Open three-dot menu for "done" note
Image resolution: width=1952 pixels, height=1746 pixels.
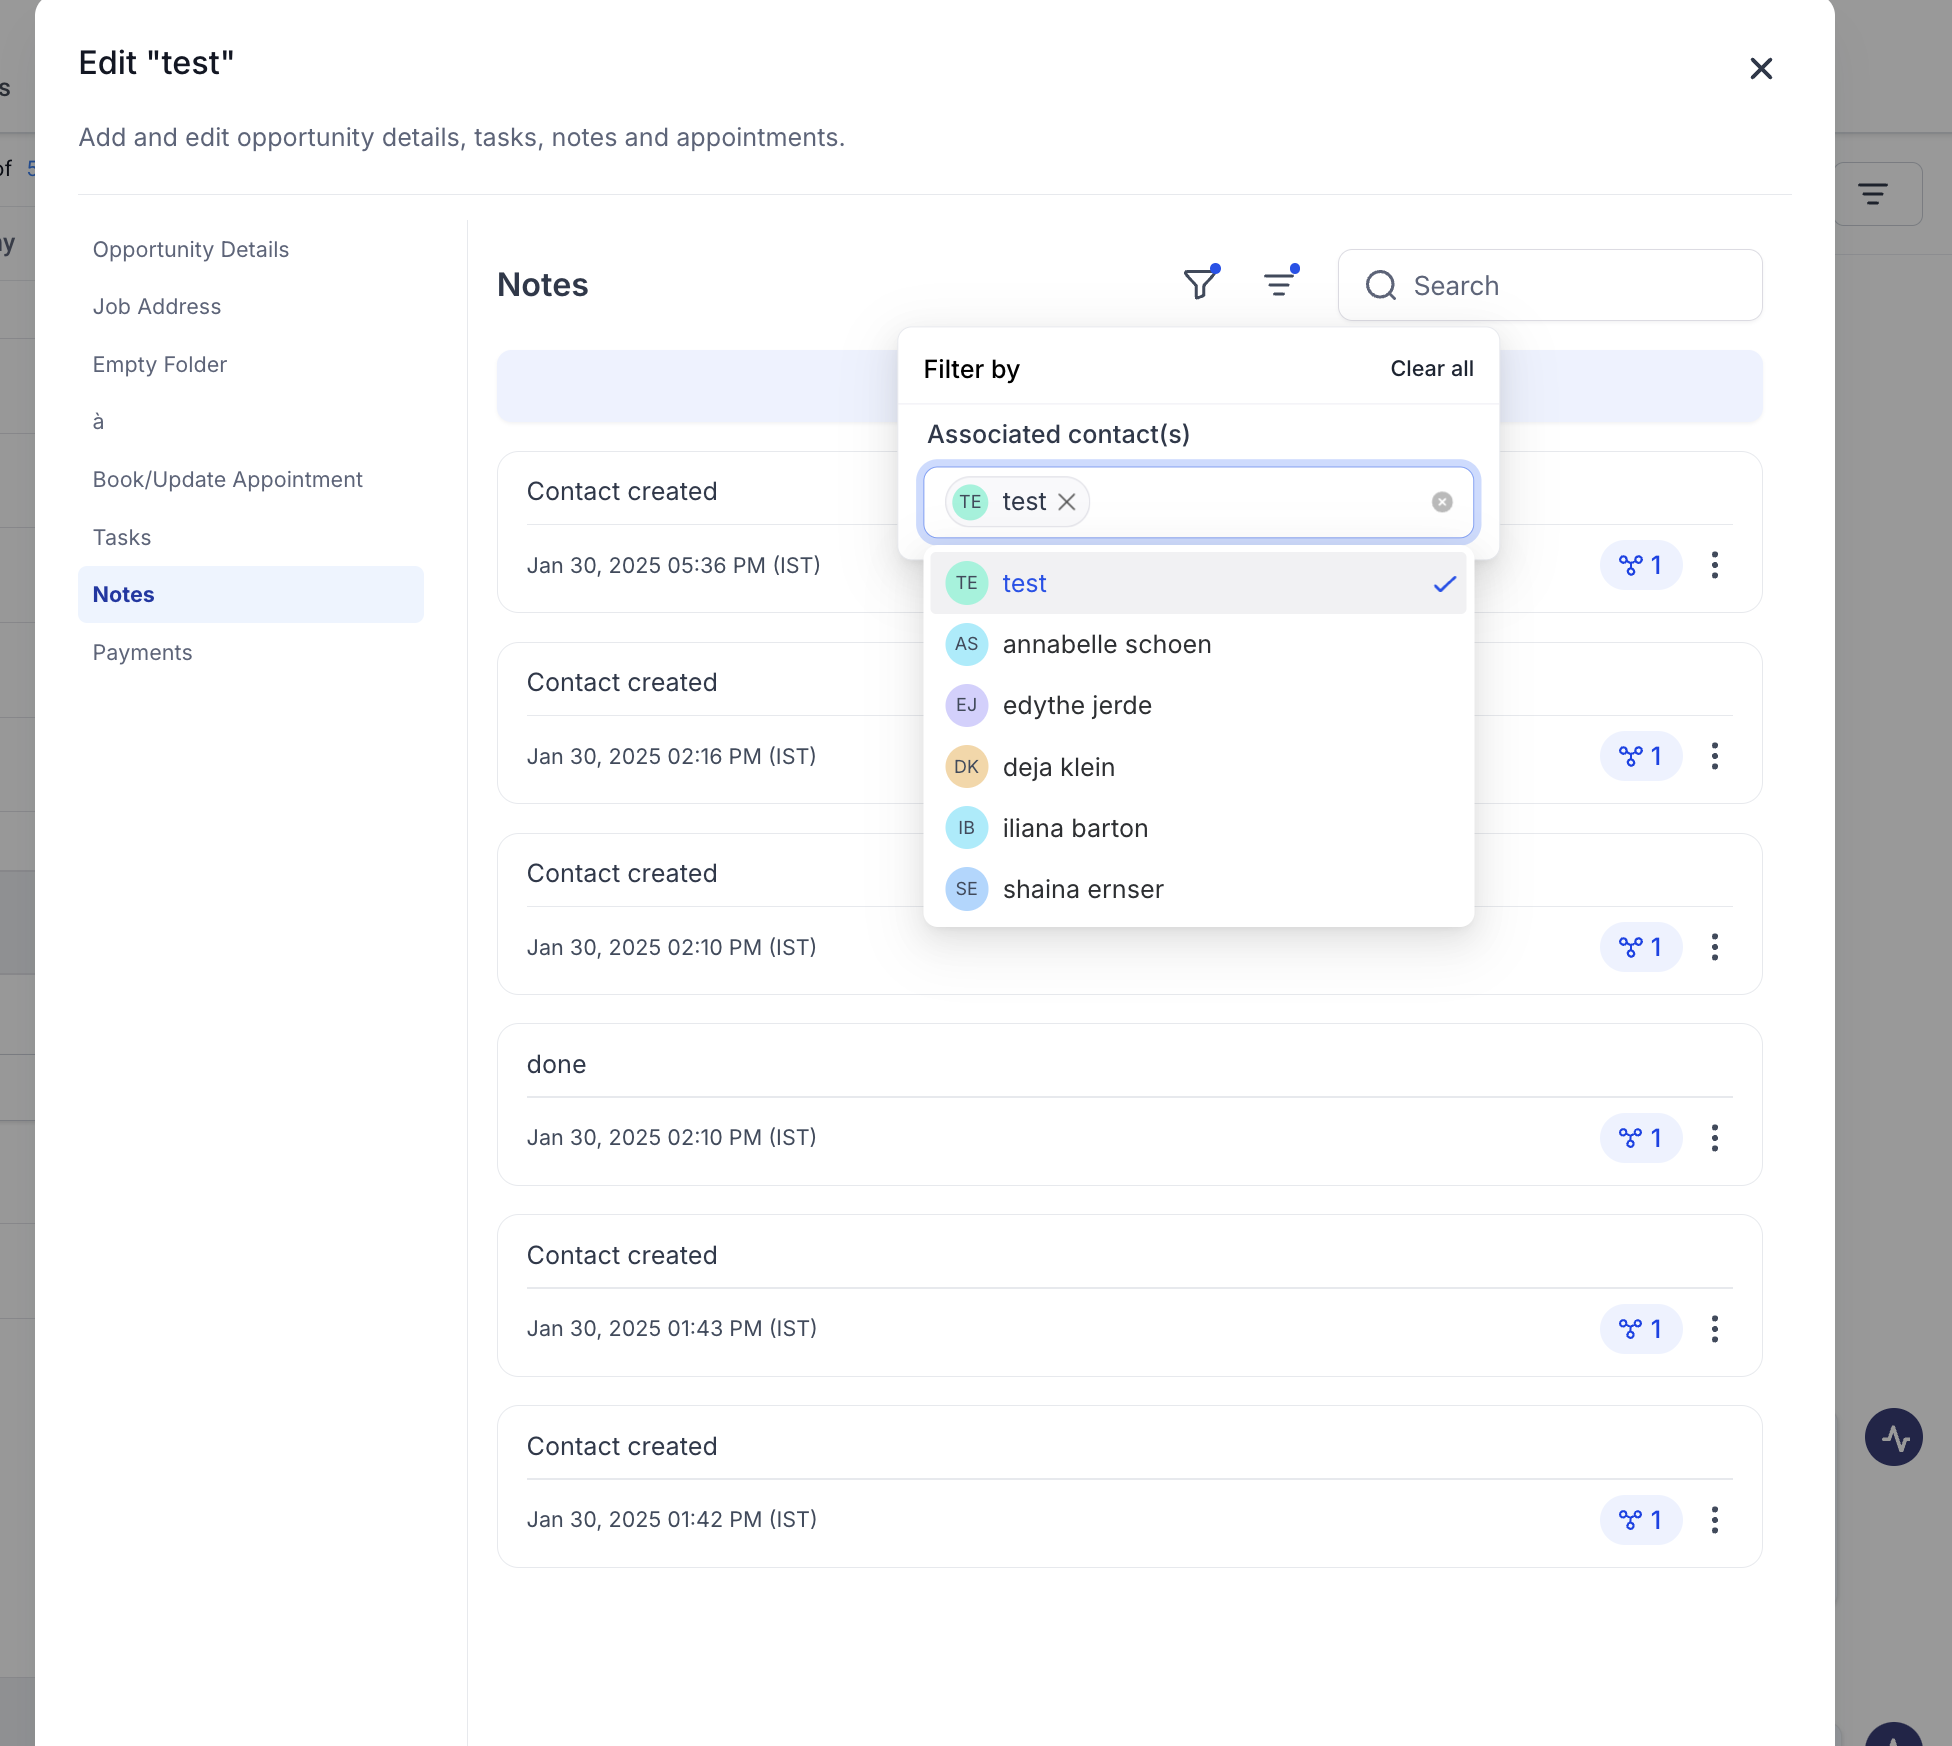(1714, 1138)
